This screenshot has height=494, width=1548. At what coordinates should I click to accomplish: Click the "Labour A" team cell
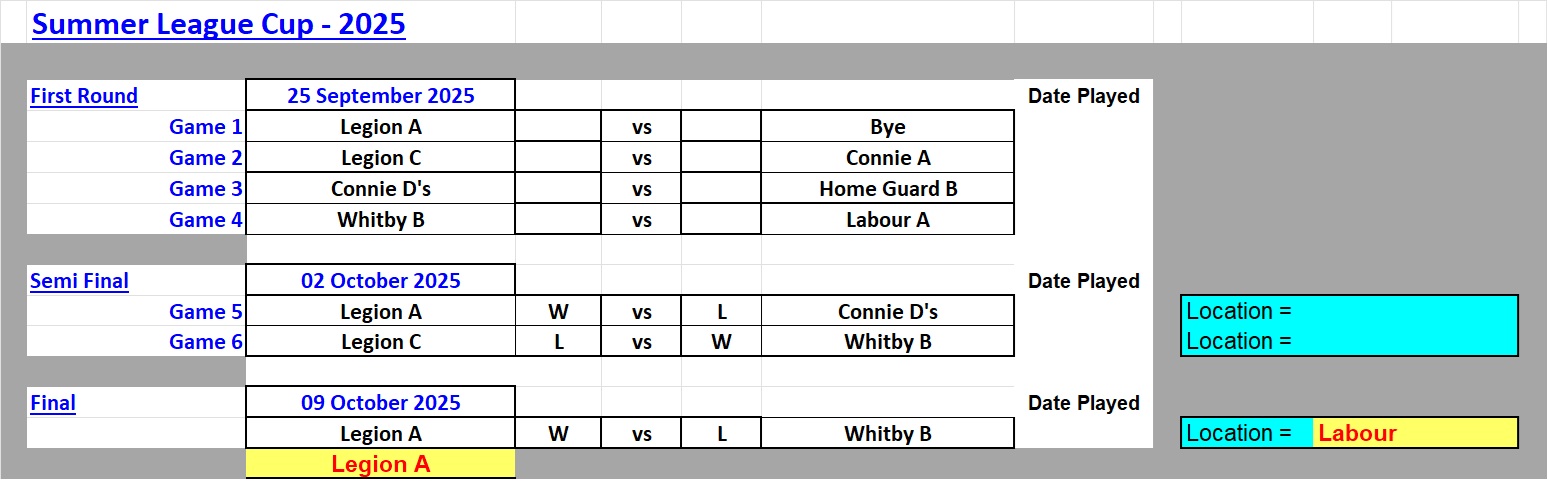(x=887, y=220)
